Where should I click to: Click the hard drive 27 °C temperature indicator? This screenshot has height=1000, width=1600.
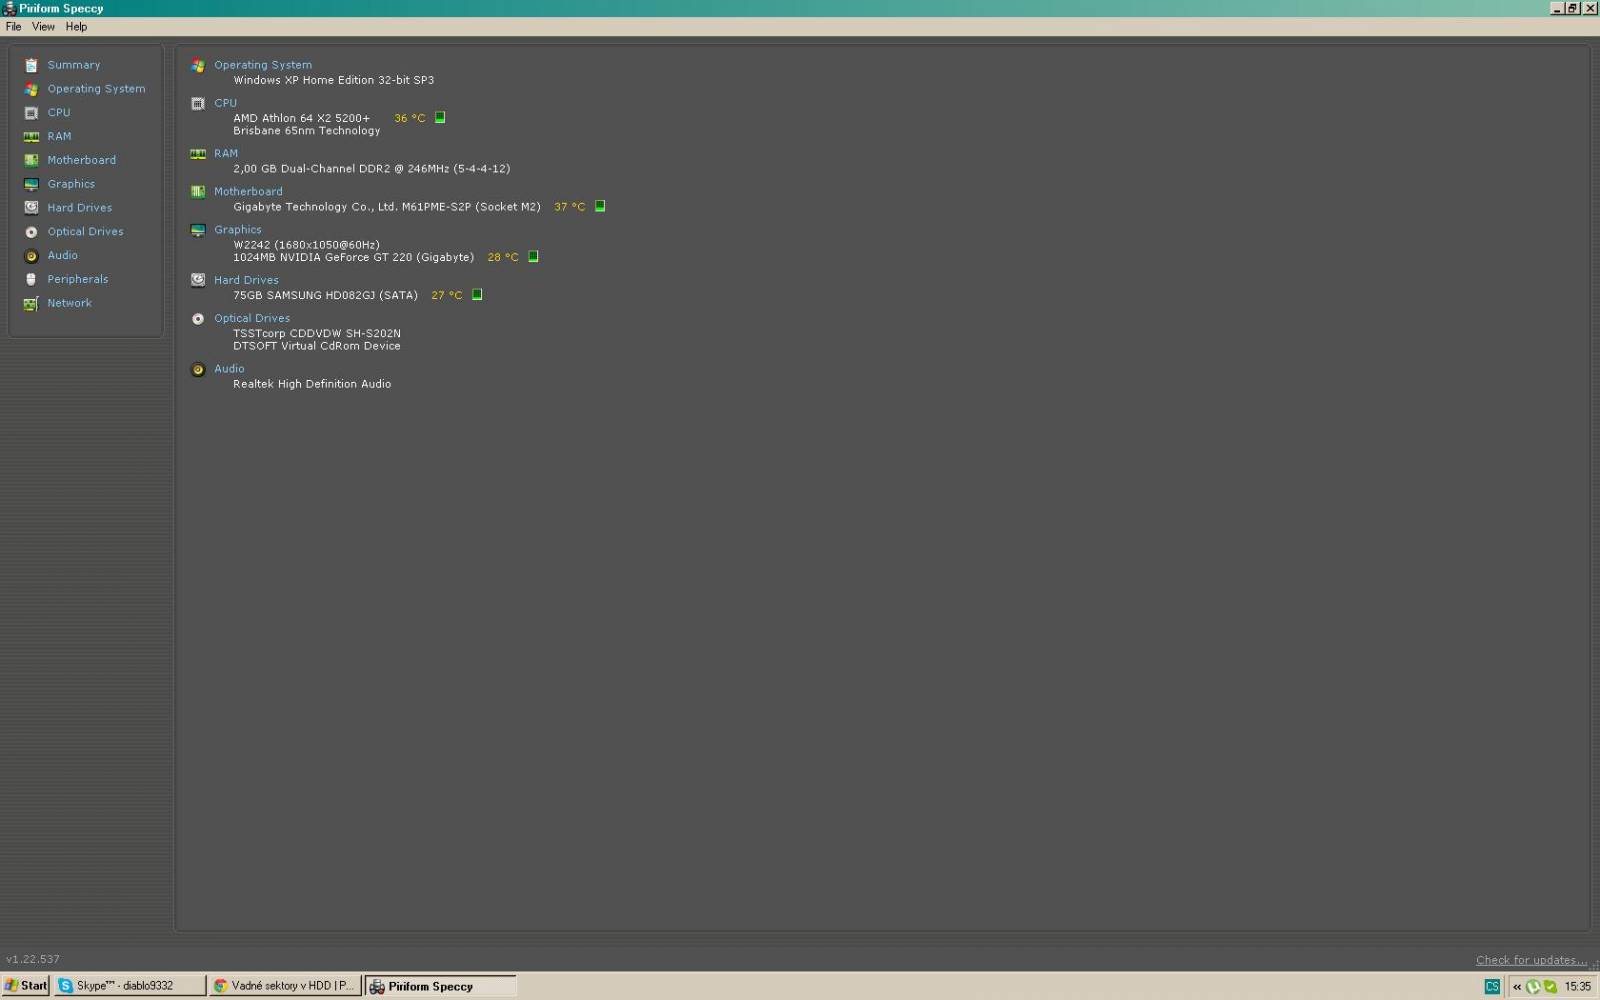[x=477, y=295]
